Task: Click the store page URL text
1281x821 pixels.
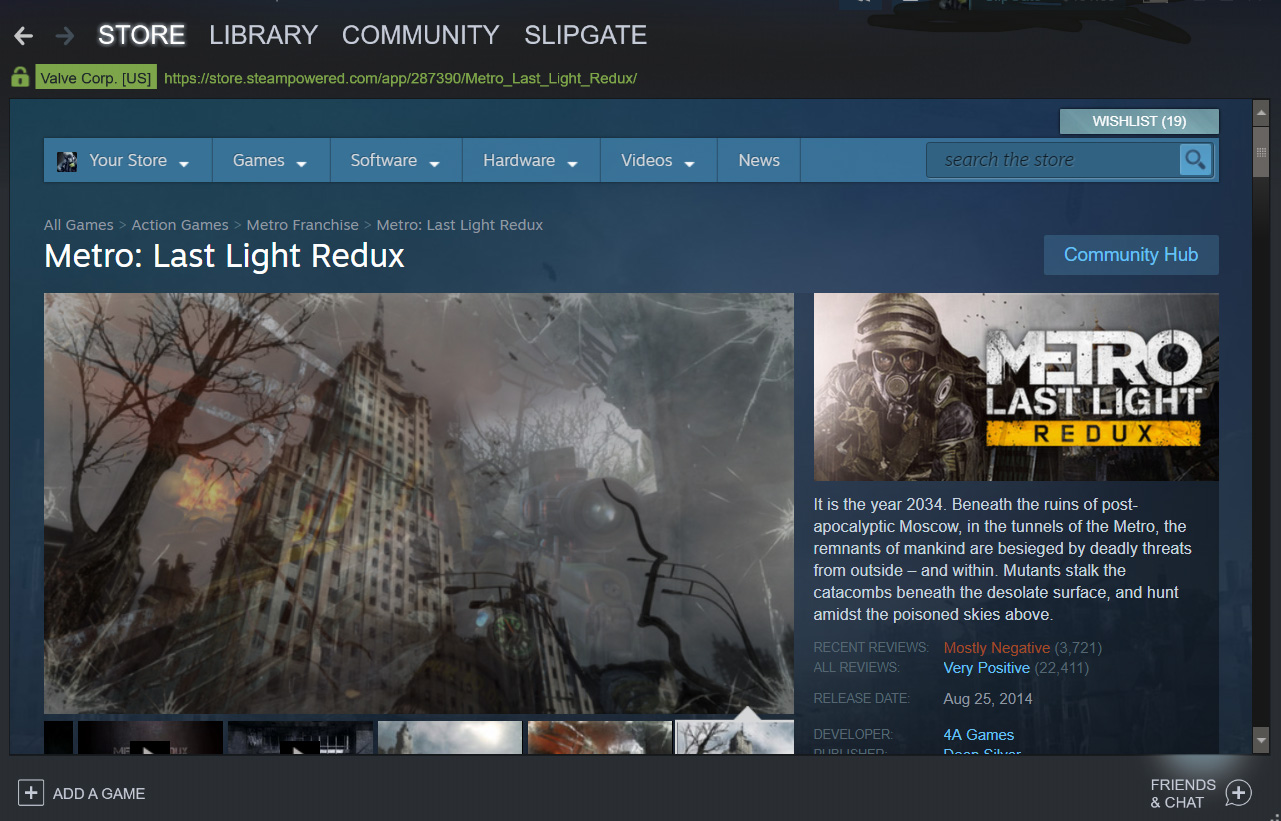Action: pos(400,77)
